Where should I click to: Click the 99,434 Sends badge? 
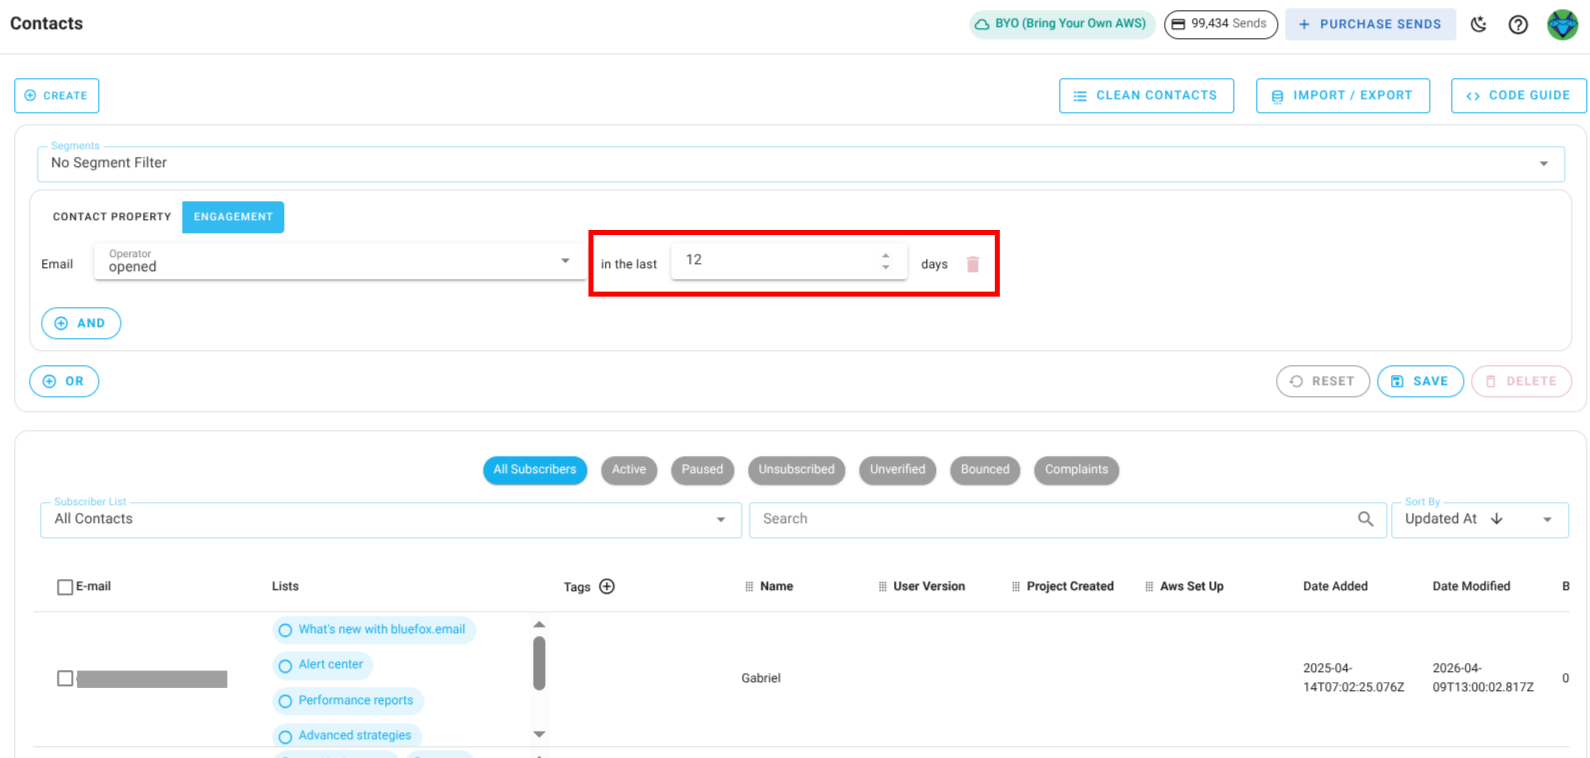(x=1220, y=24)
